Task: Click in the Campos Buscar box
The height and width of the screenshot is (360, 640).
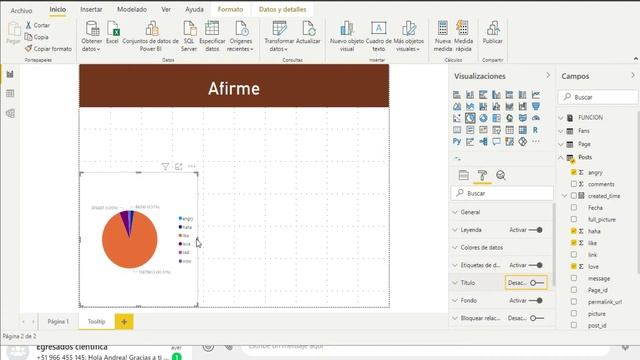Action: coord(598,97)
